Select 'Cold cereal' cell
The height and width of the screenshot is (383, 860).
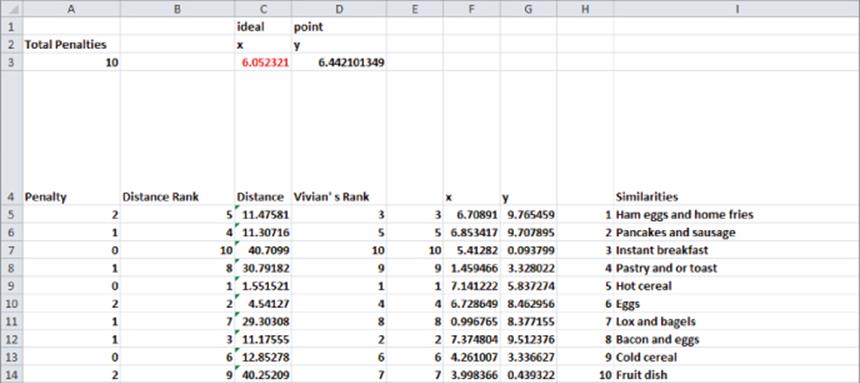point(737,357)
